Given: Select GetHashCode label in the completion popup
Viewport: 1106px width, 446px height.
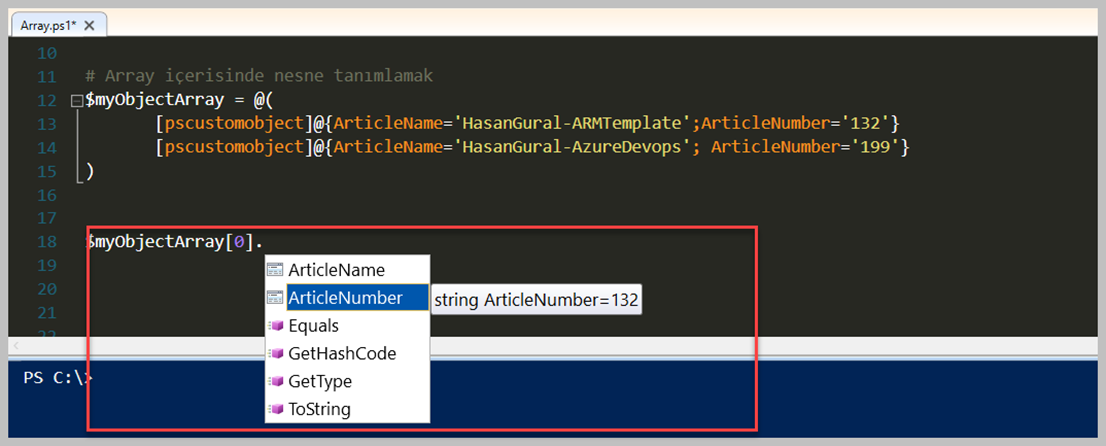Looking at the screenshot, I should point(342,354).
